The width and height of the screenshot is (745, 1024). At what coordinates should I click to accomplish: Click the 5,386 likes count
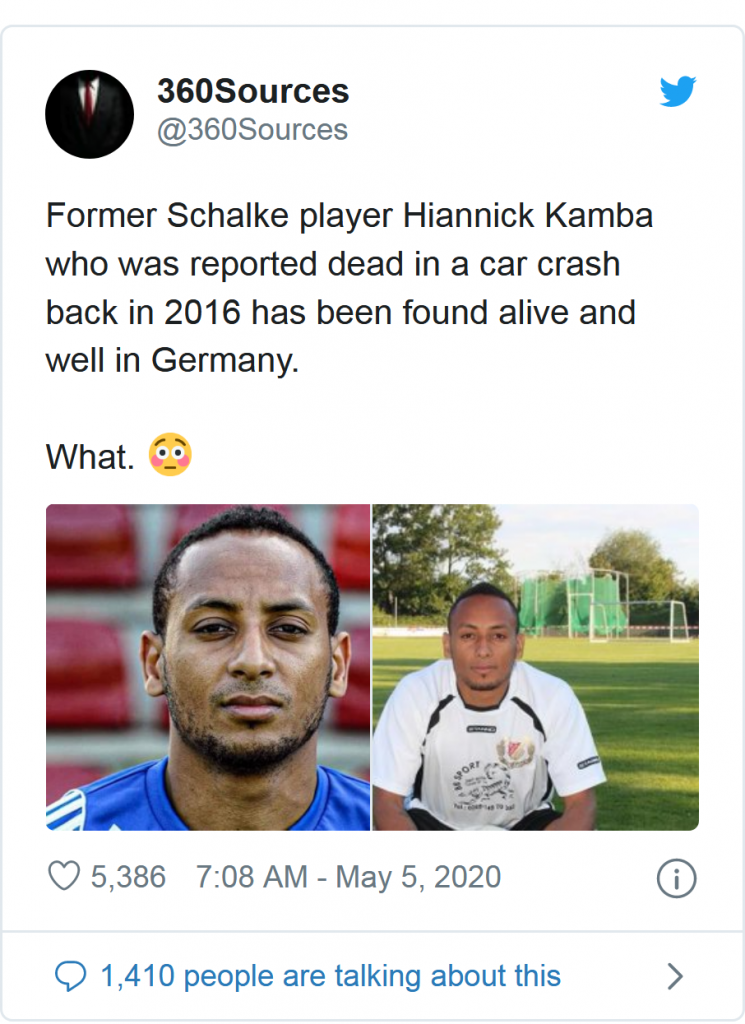[x=128, y=877]
